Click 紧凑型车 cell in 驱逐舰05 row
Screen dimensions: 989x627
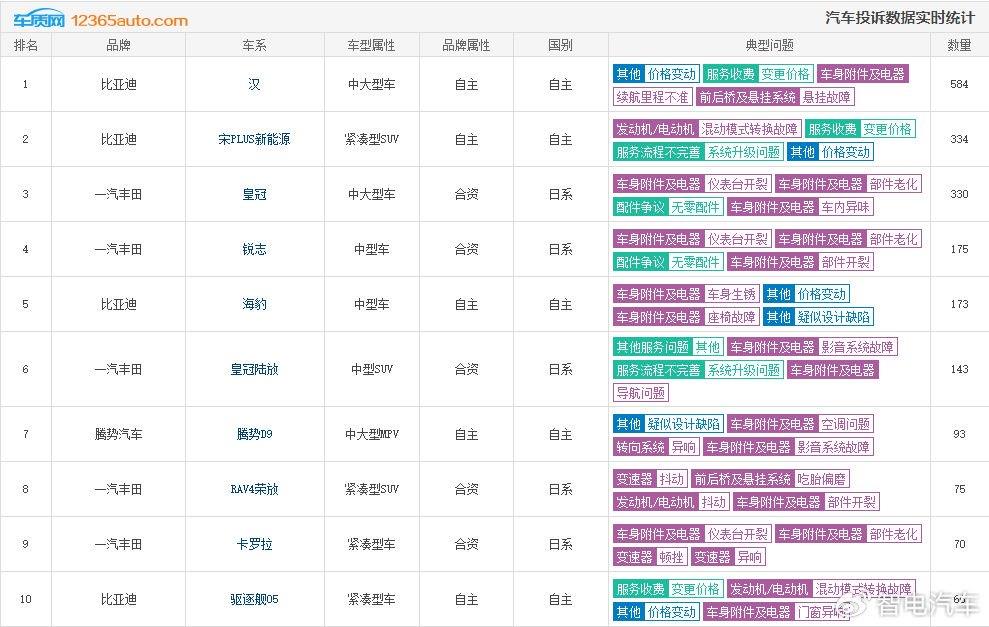[372, 599]
